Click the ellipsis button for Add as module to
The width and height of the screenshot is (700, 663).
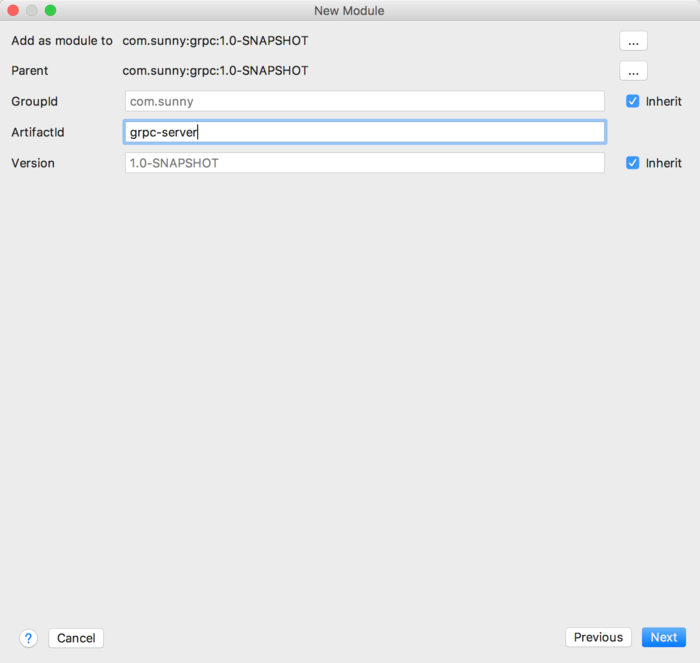pos(633,41)
